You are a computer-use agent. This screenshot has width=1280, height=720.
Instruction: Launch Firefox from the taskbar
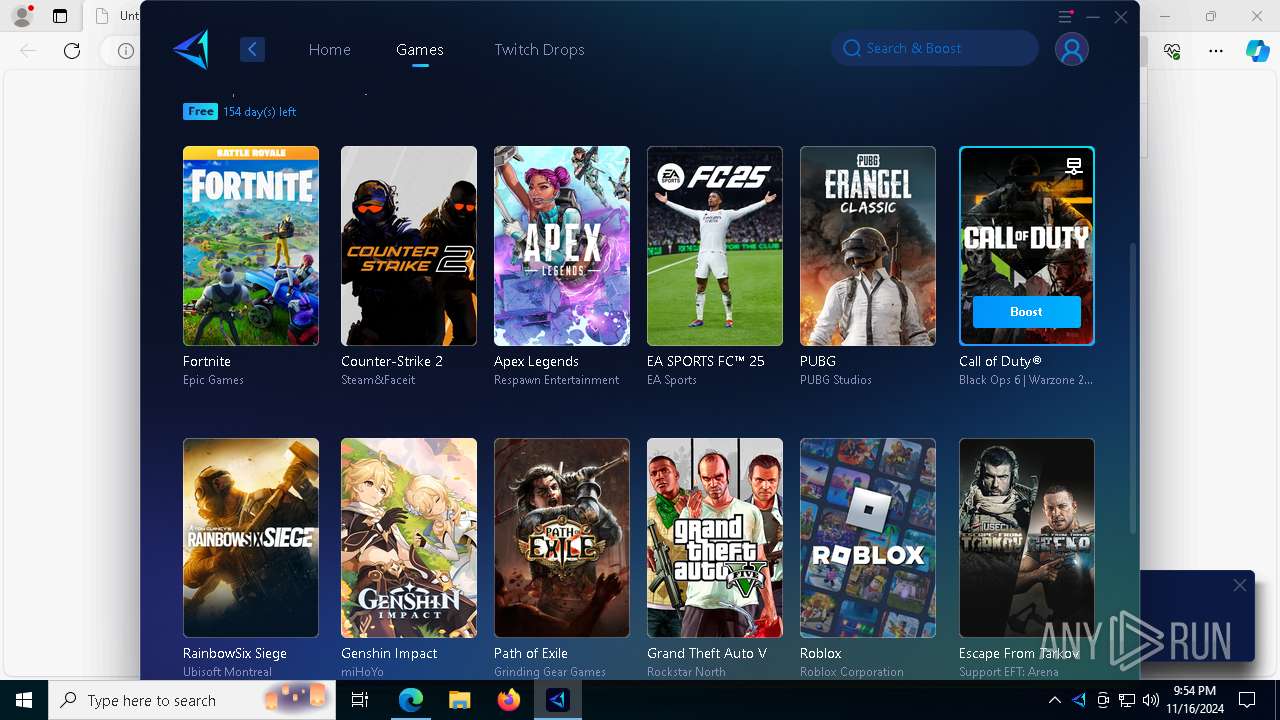tap(508, 700)
